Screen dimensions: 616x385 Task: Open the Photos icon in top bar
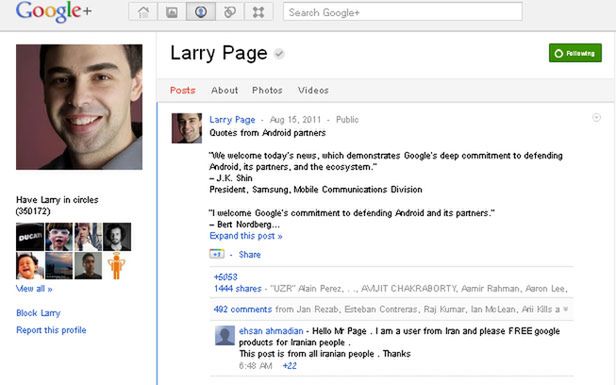[172, 12]
